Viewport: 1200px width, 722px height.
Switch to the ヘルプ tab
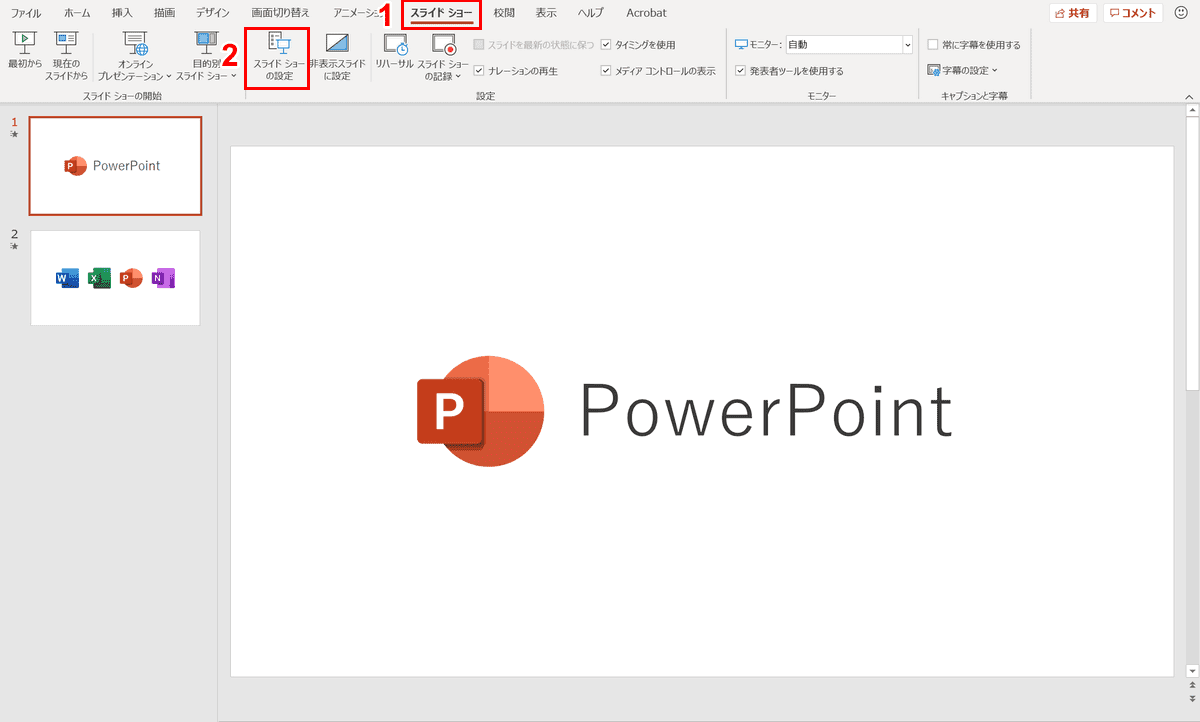pos(590,13)
